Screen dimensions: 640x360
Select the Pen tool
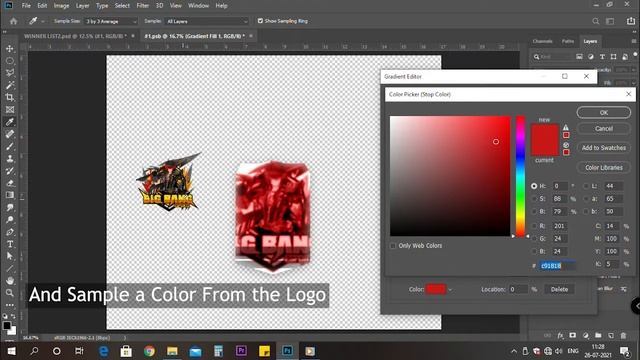(10, 232)
